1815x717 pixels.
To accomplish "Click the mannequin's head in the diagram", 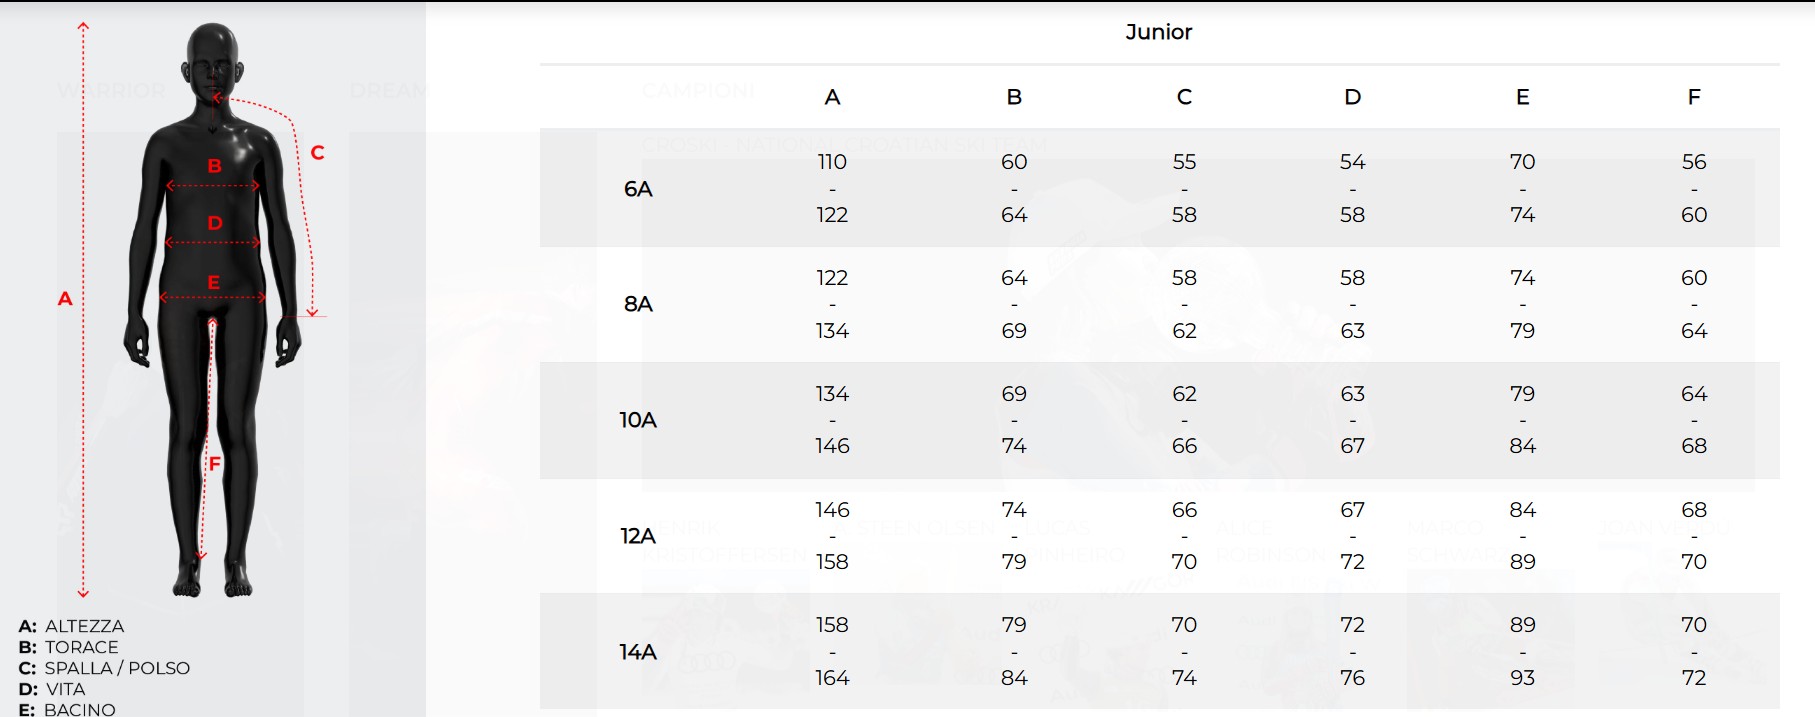I will click(x=213, y=60).
